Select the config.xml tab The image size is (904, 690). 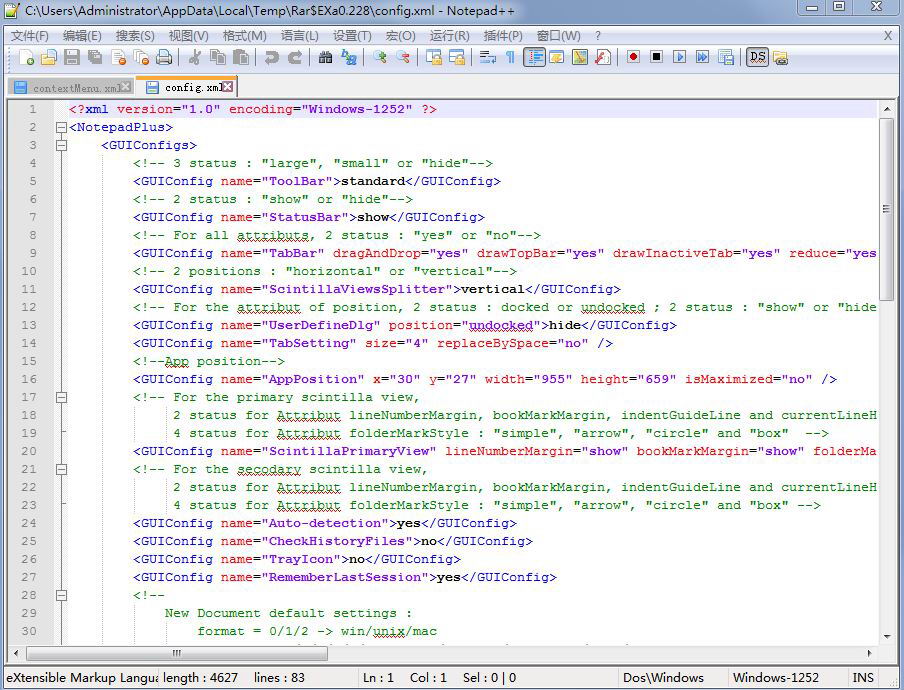tap(186, 87)
